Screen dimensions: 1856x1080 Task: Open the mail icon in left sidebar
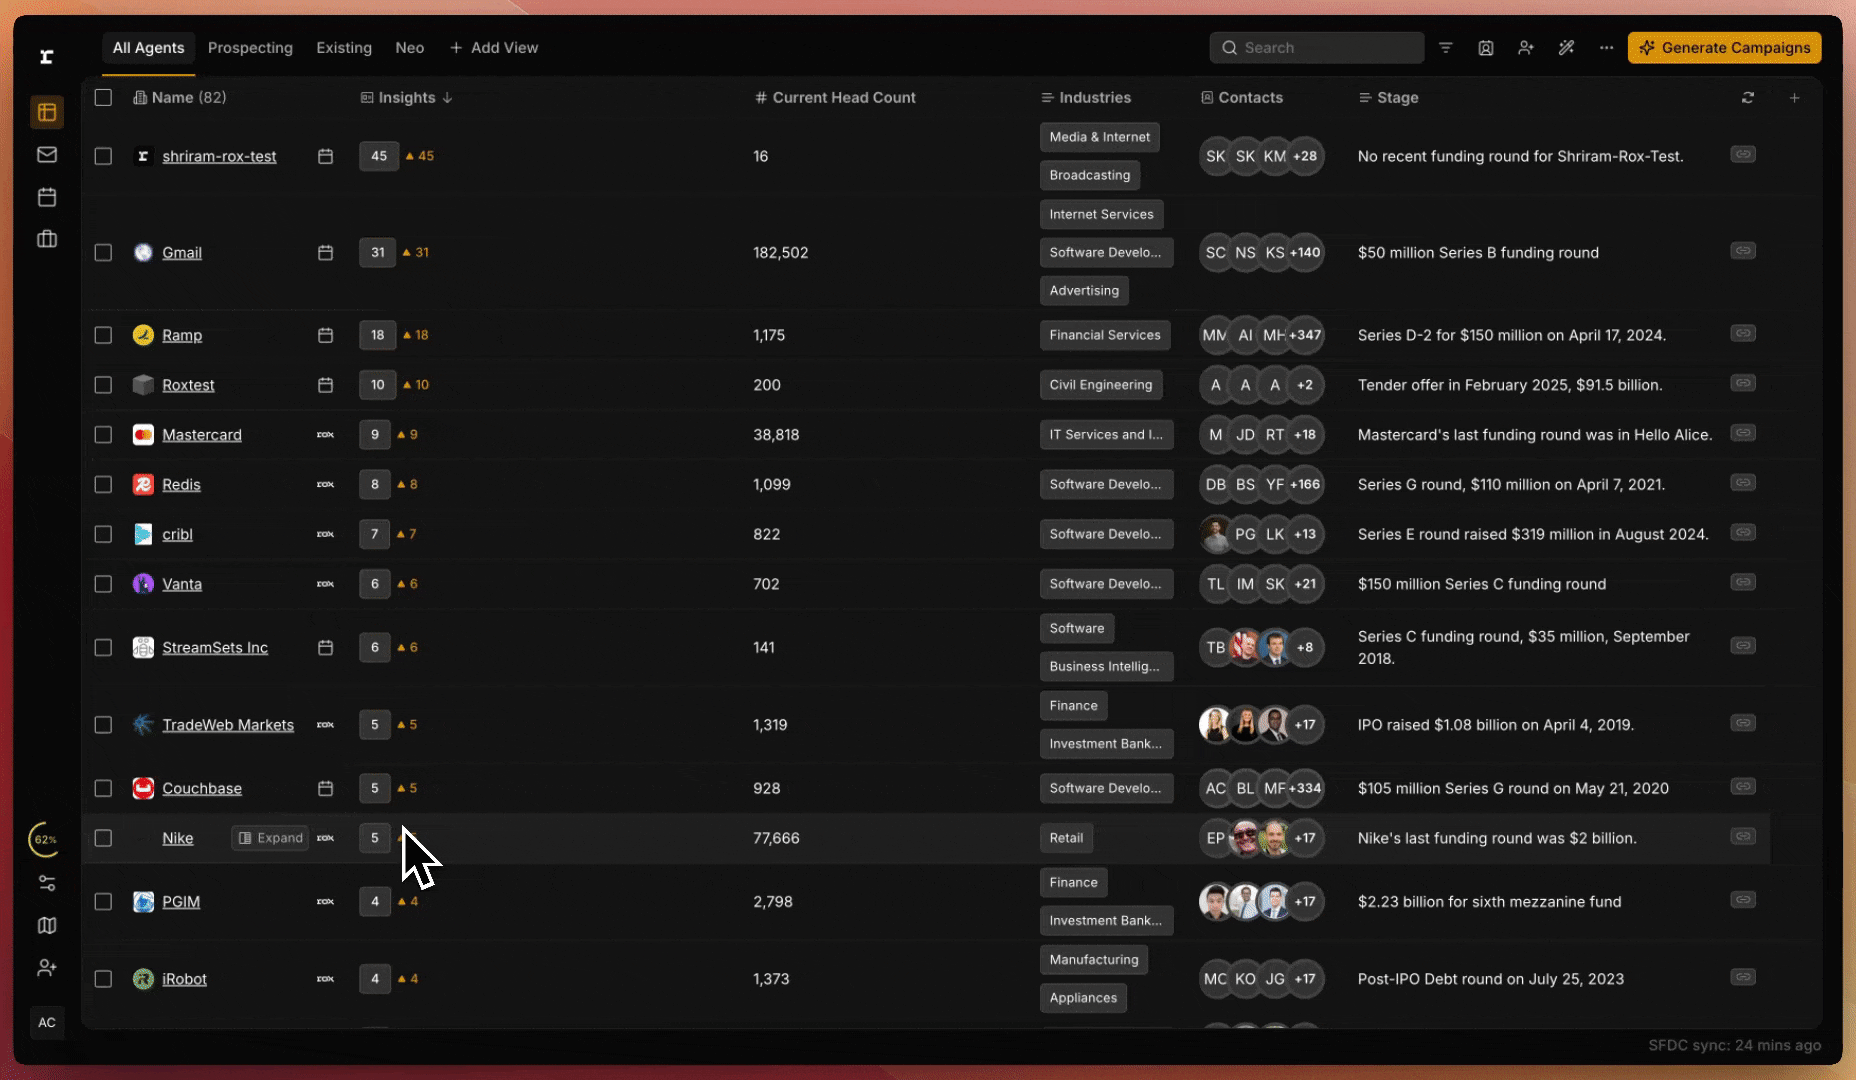tap(47, 155)
